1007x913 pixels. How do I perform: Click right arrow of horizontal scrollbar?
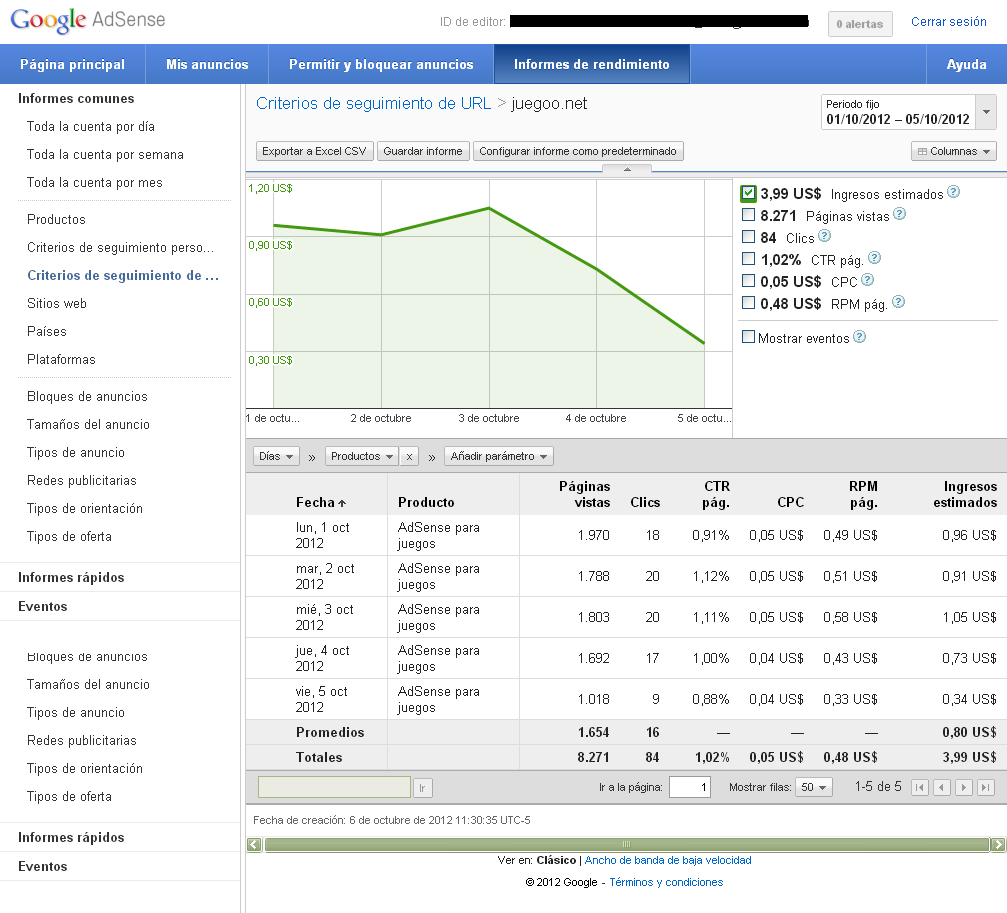click(x=998, y=844)
